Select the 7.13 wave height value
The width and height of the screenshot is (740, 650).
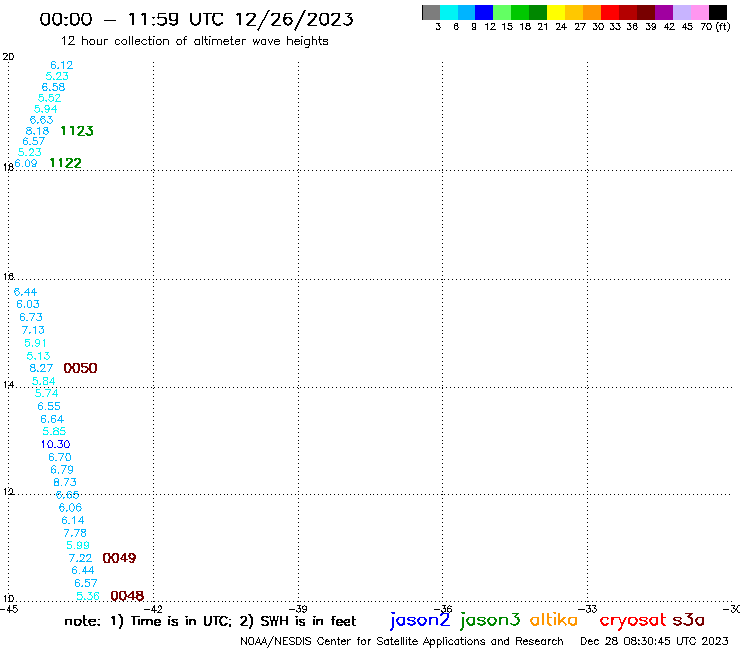pyautogui.click(x=33, y=330)
